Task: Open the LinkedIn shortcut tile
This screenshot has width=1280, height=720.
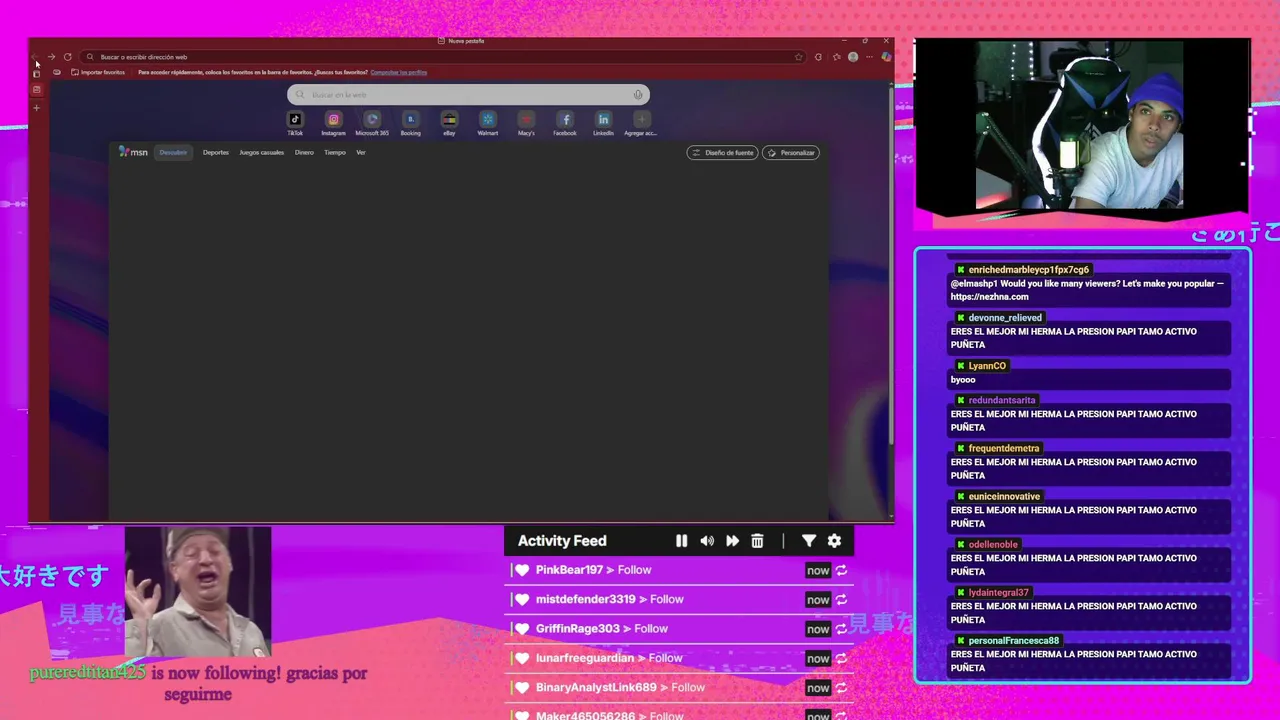Action: (x=603, y=123)
